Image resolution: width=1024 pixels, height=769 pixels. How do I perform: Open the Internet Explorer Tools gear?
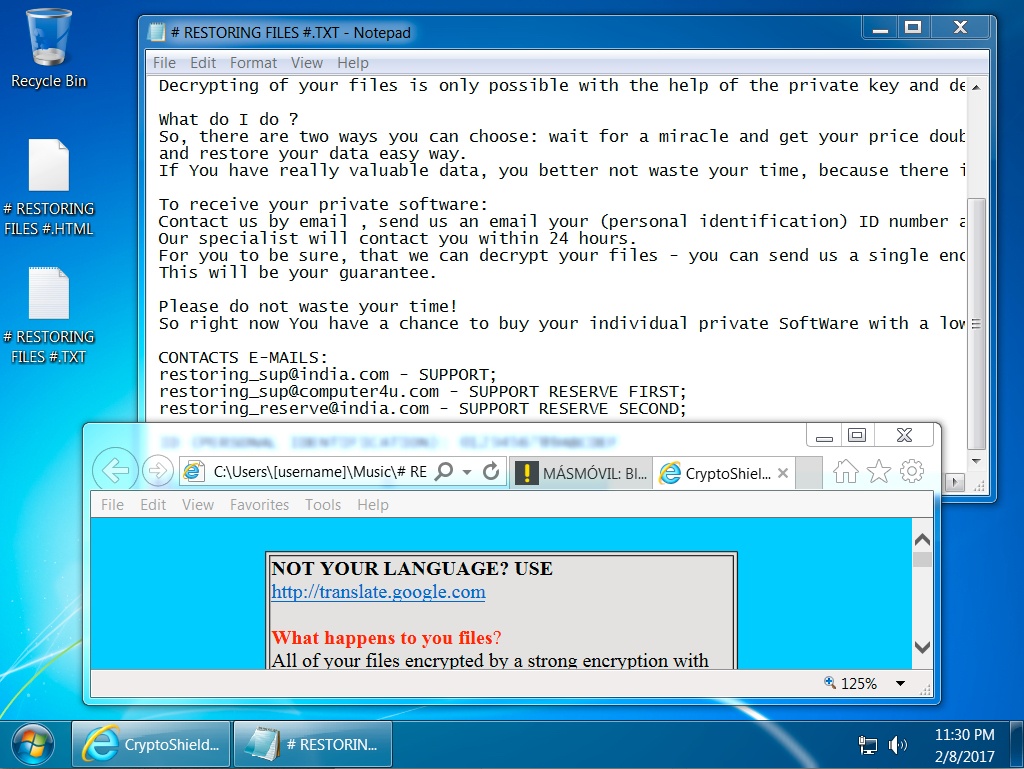tap(912, 471)
